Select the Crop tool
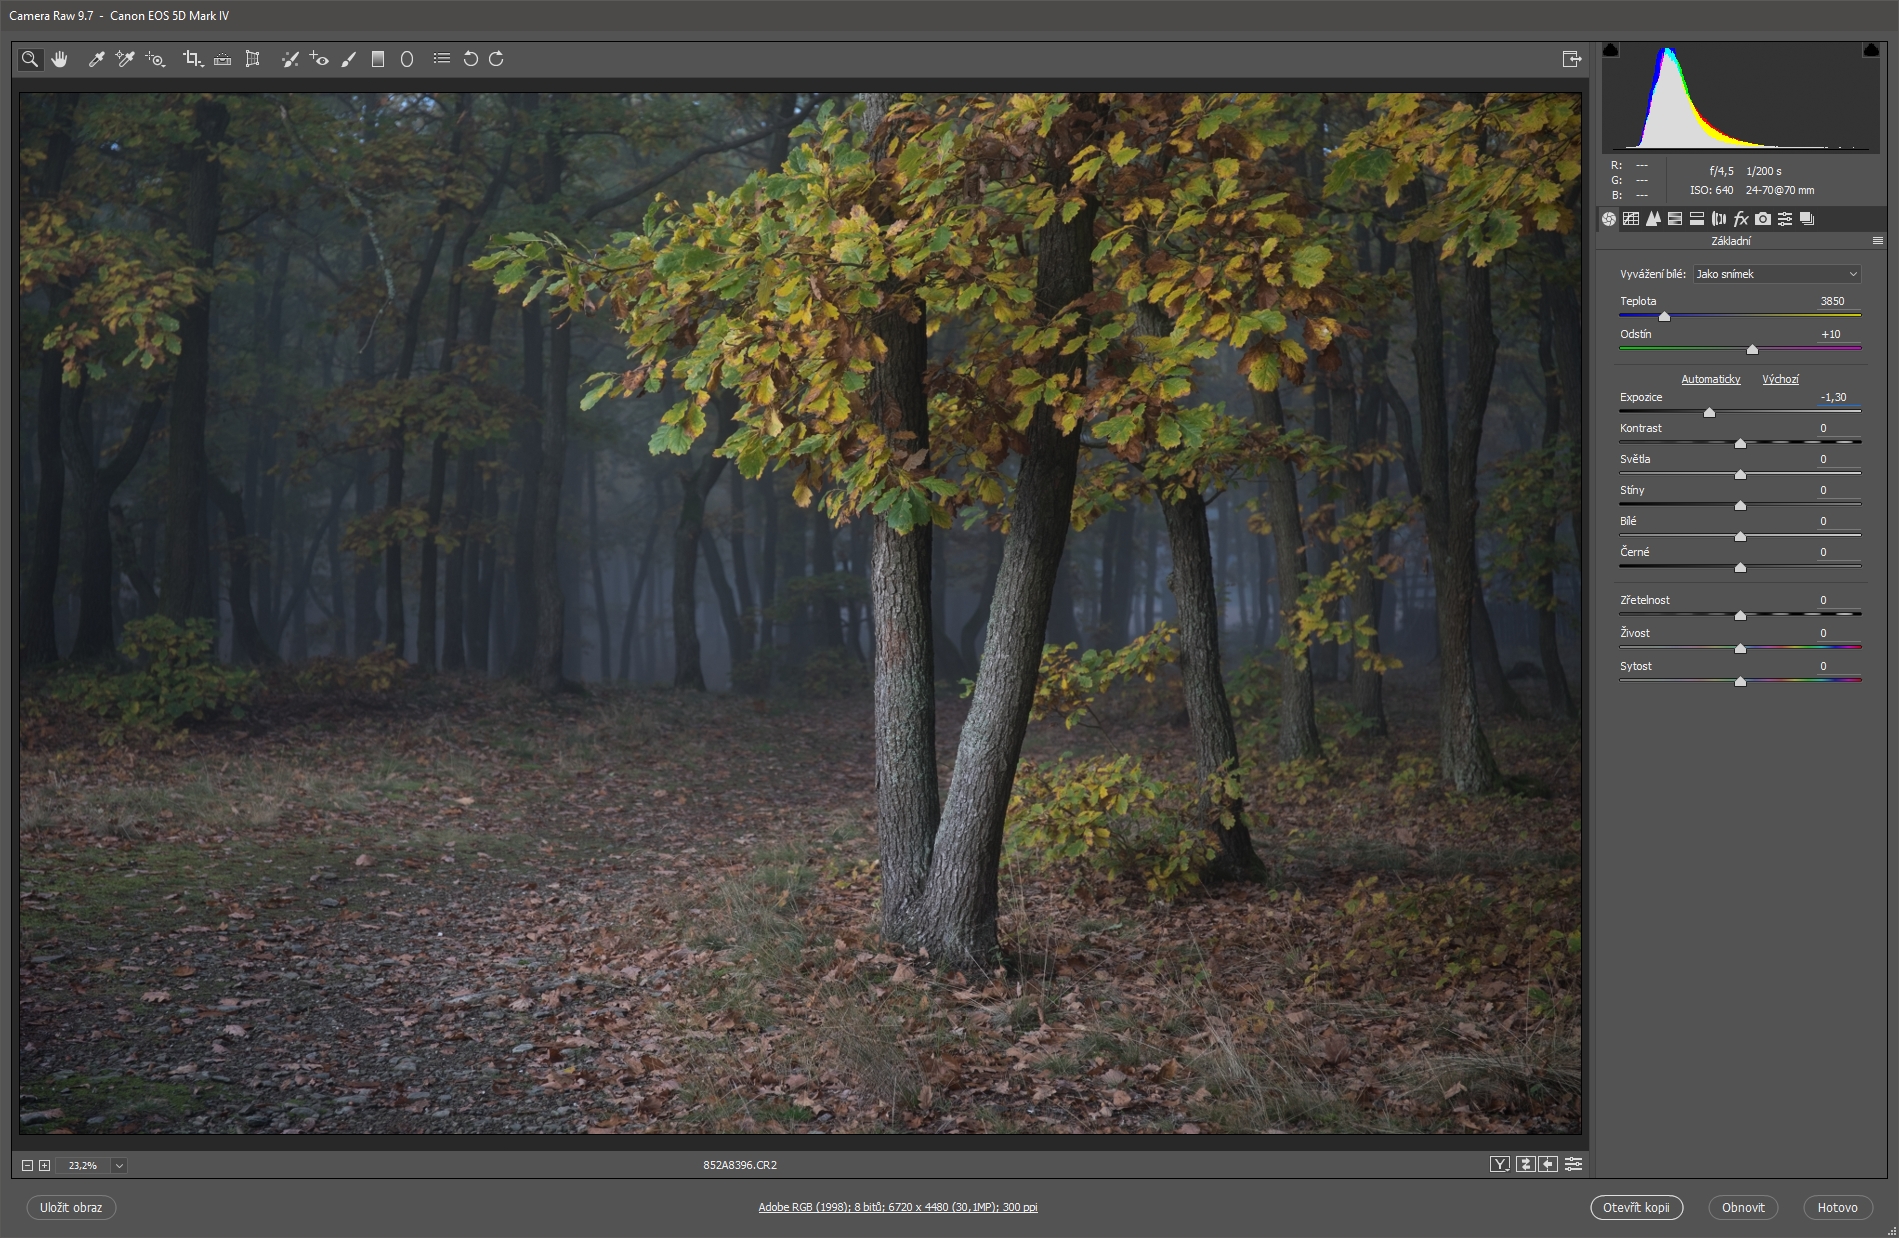The height and width of the screenshot is (1238, 1899). click(192, 59)
